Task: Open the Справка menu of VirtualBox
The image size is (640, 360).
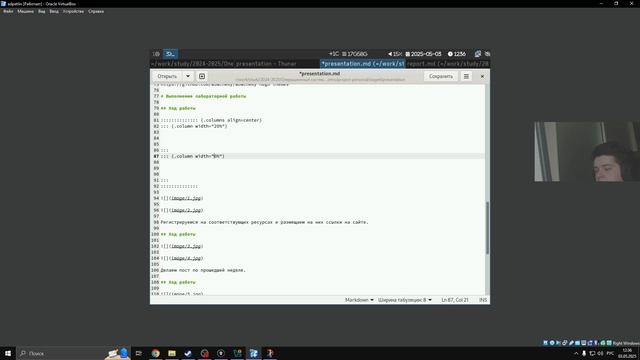Action: pos(96,11)
